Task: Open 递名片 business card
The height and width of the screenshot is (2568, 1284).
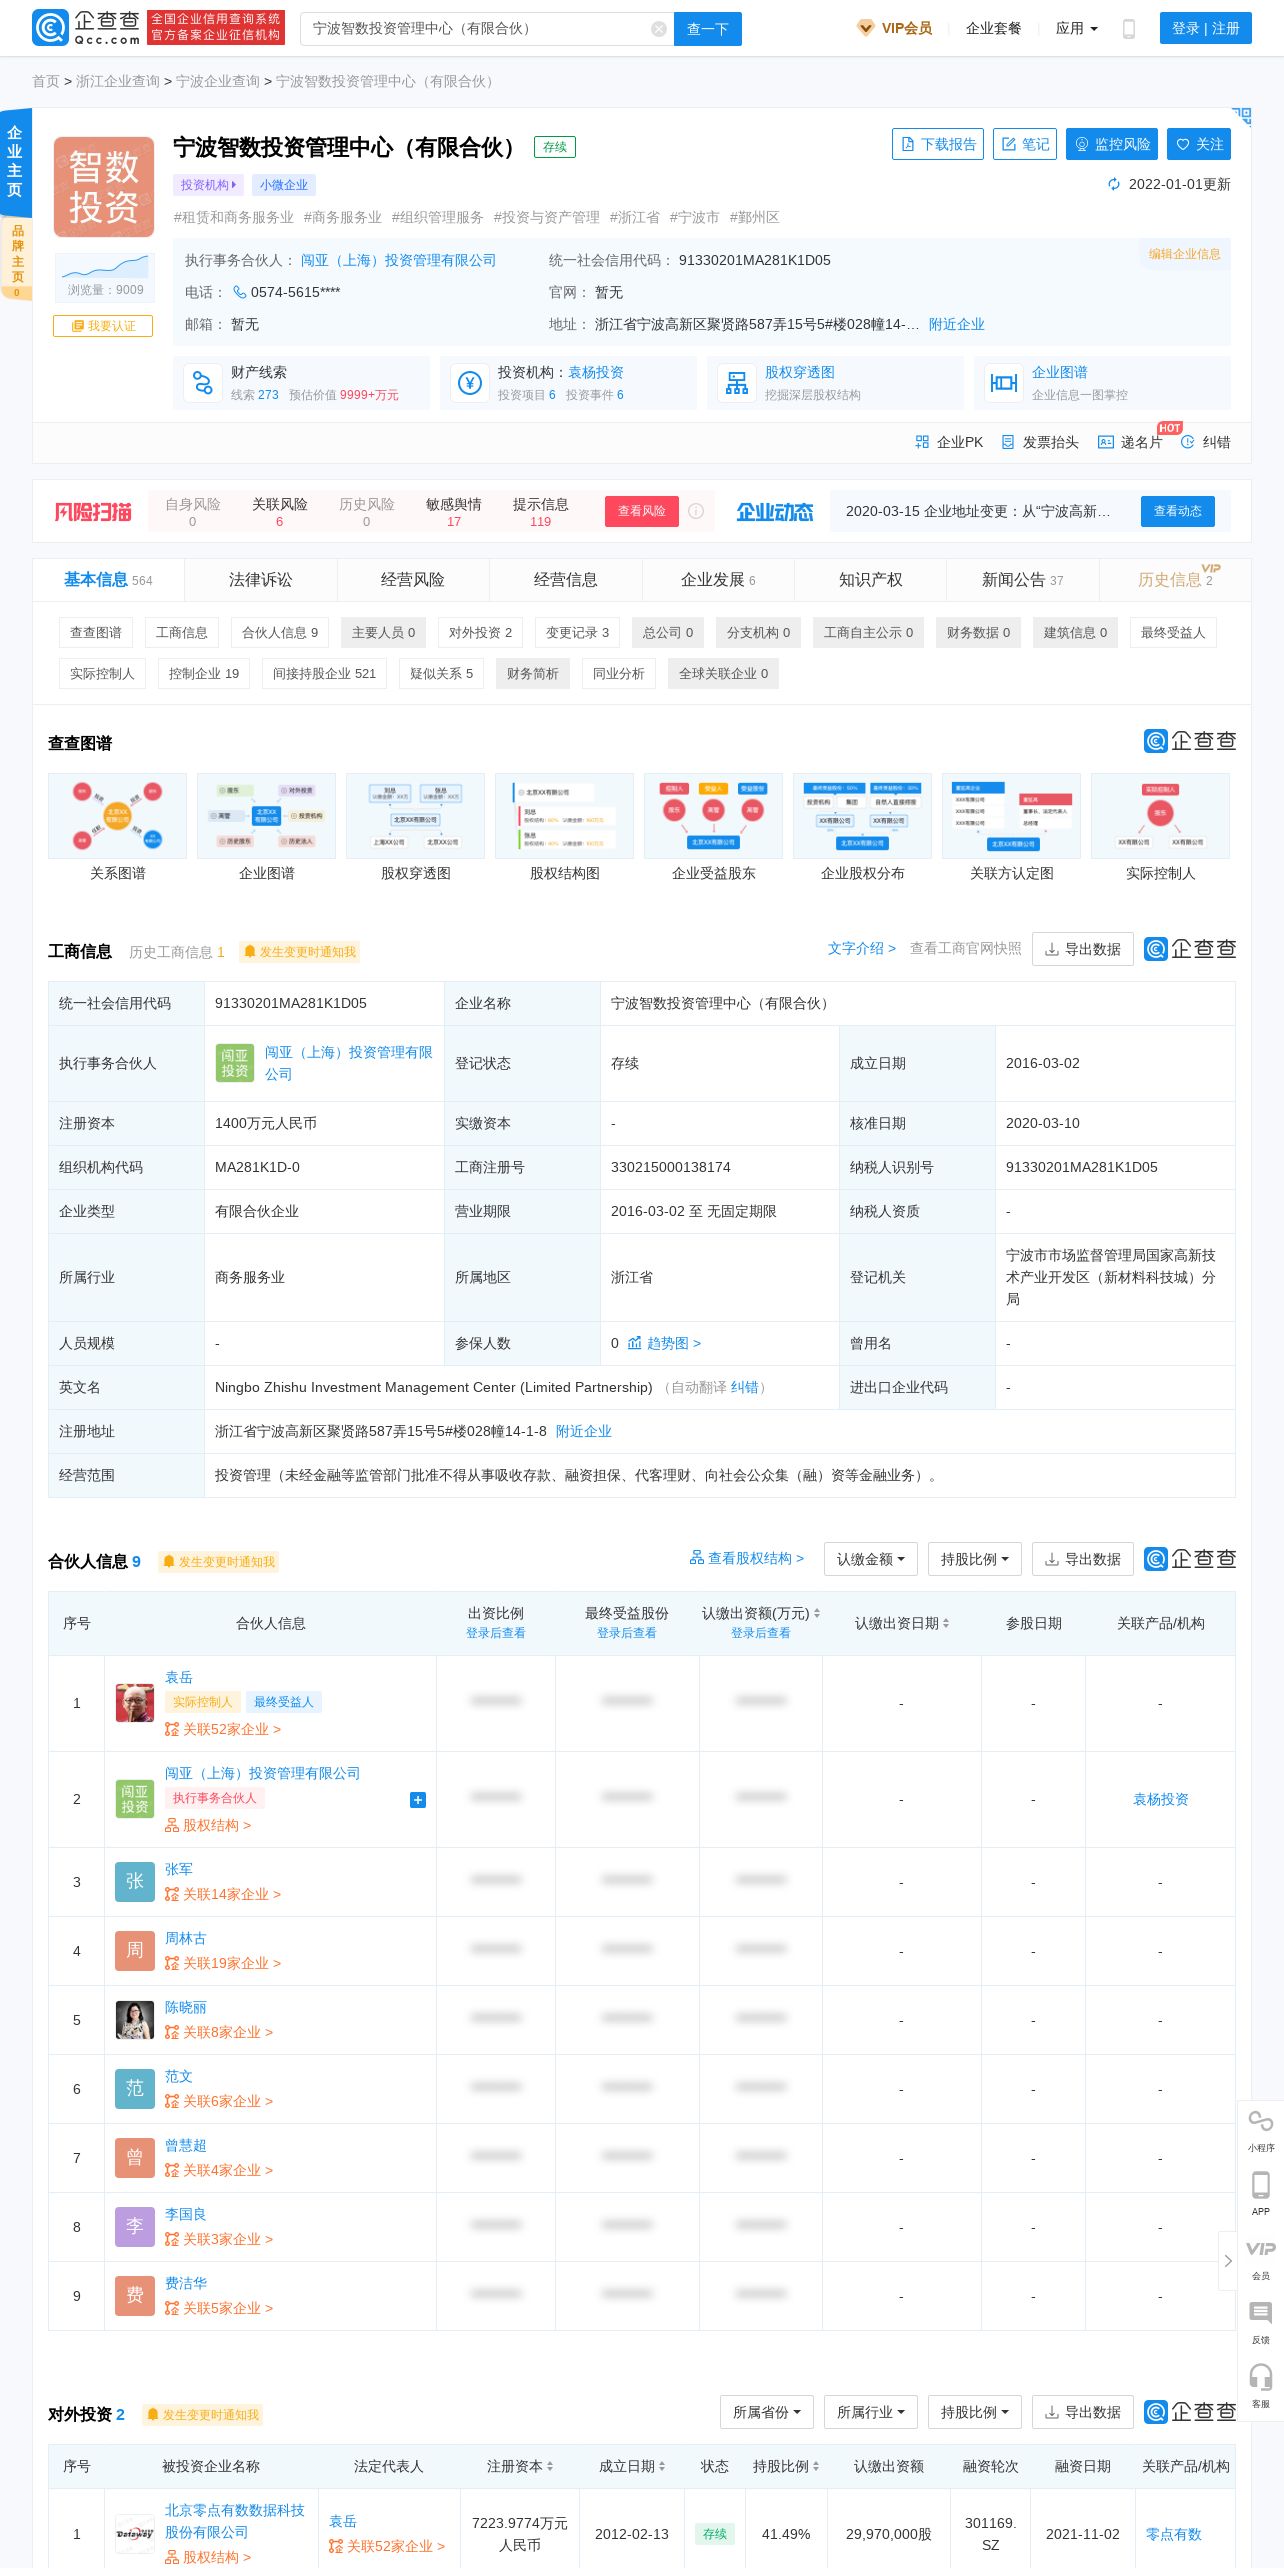Action: tap(1130, 442)
